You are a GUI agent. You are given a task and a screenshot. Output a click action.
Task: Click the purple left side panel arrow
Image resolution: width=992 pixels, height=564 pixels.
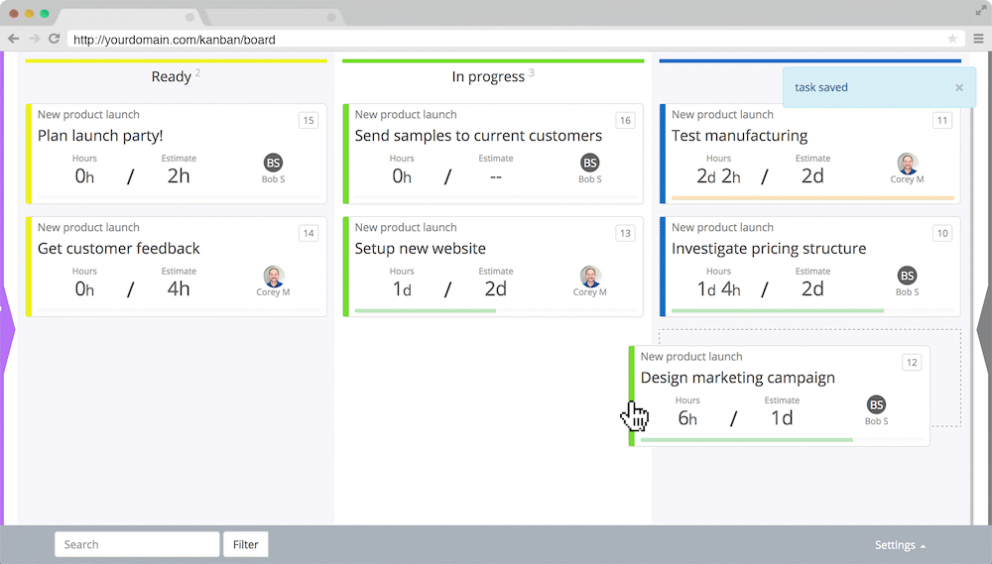[x=8, y=329]
